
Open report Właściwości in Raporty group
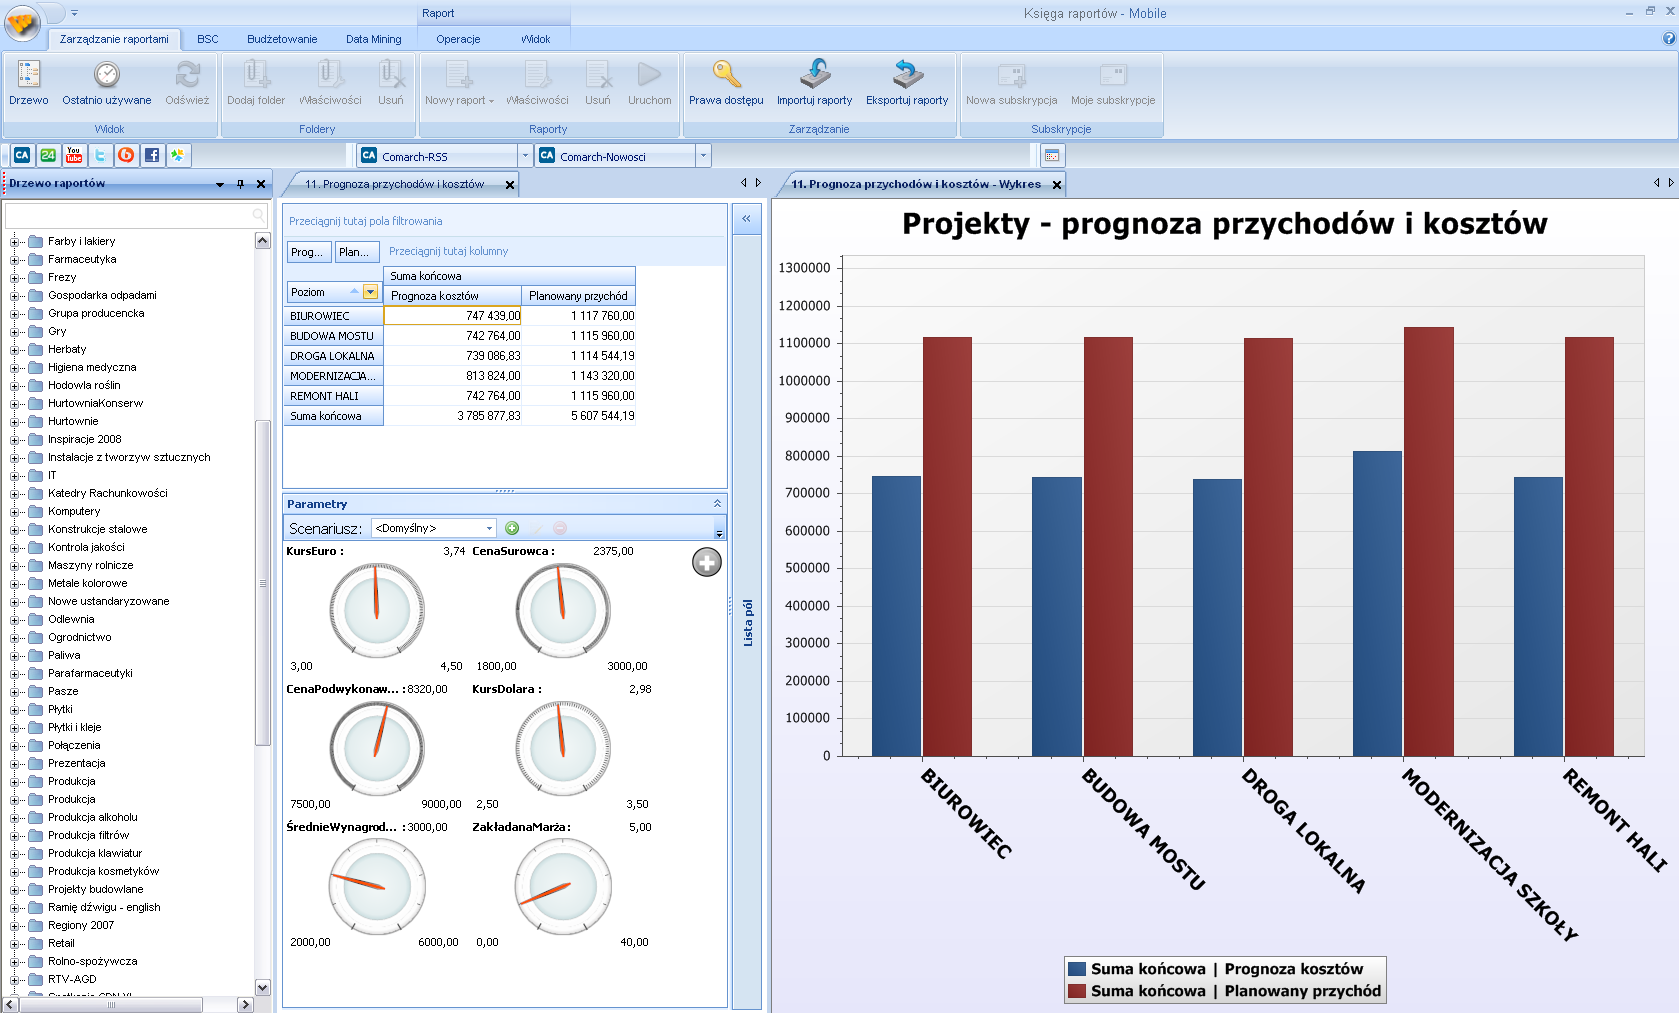[x=537, y=82]
